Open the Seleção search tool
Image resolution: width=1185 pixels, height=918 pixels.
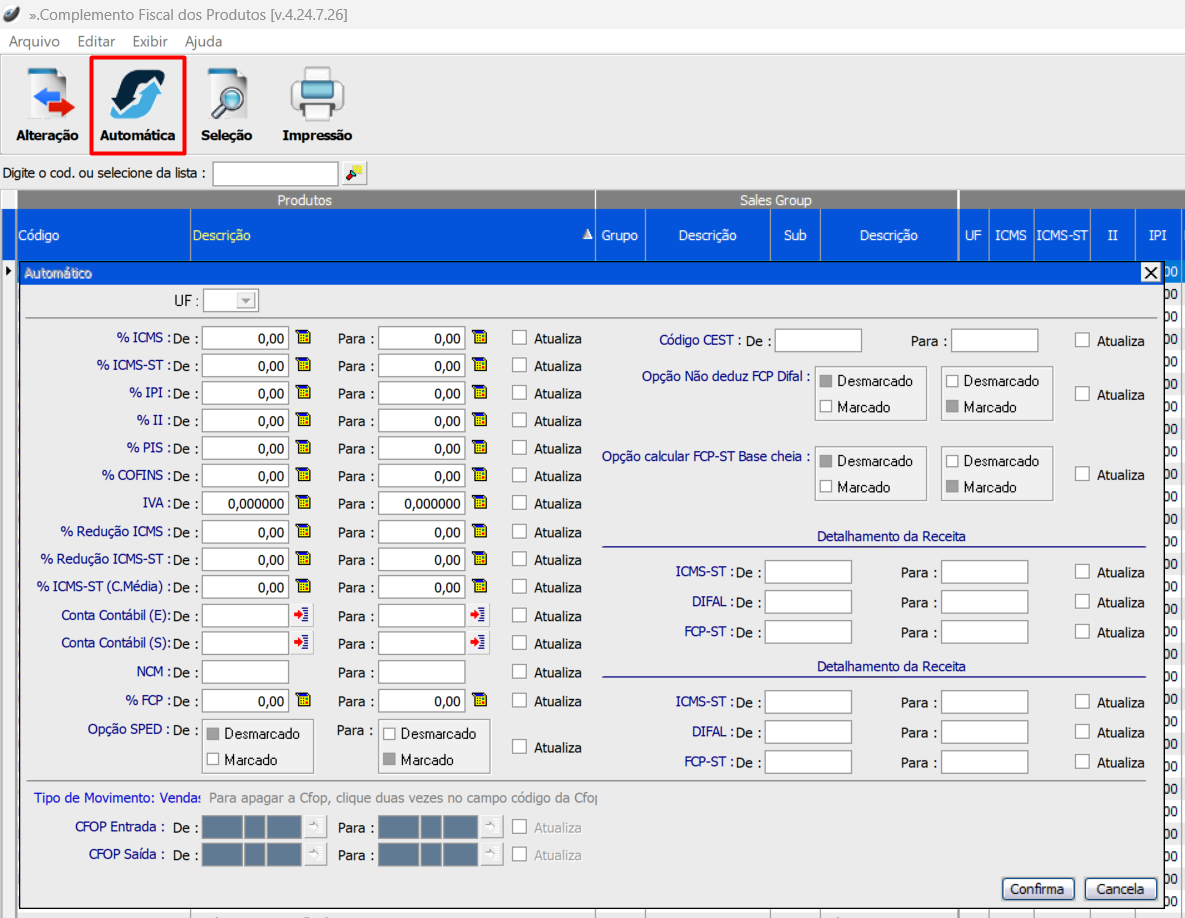(x=226, y=105)
